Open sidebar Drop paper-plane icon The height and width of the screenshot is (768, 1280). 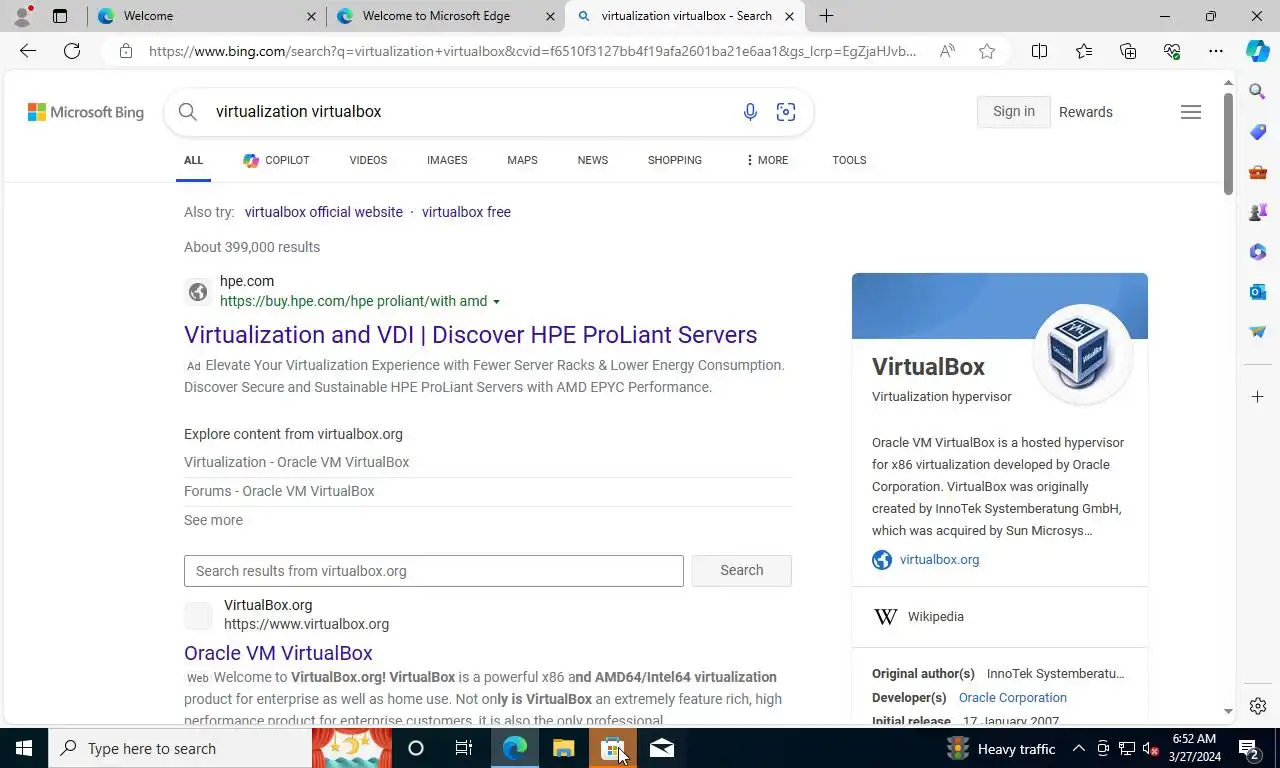[1258, 332]
